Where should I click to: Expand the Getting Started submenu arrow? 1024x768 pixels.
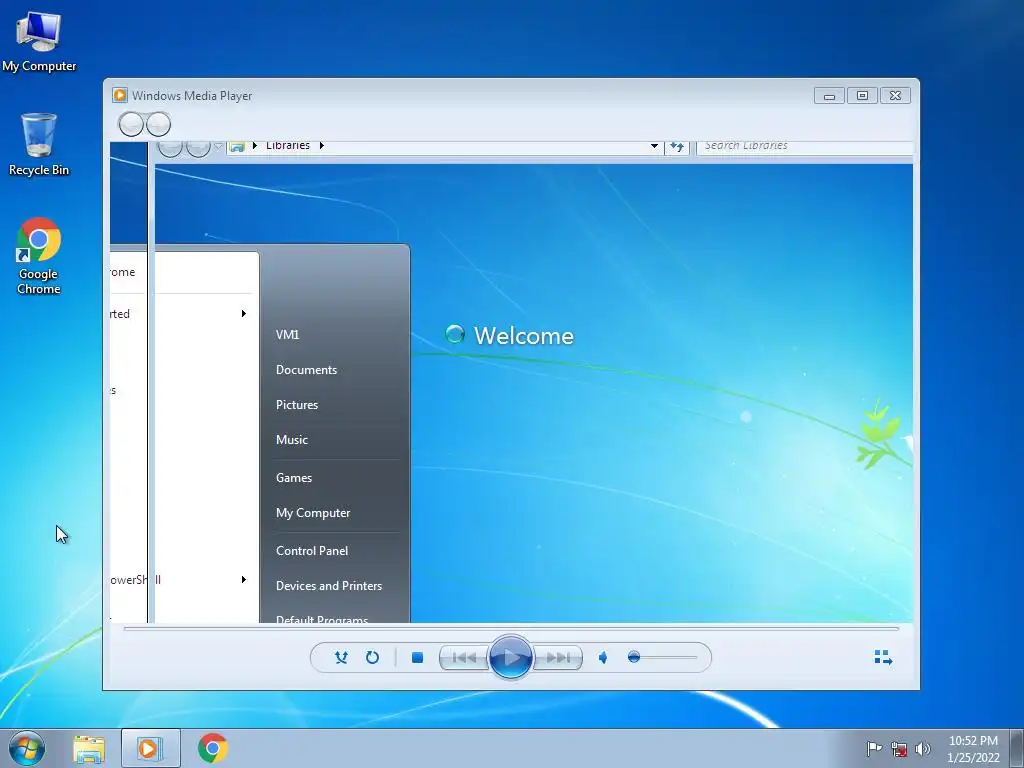tap(244, 313)
